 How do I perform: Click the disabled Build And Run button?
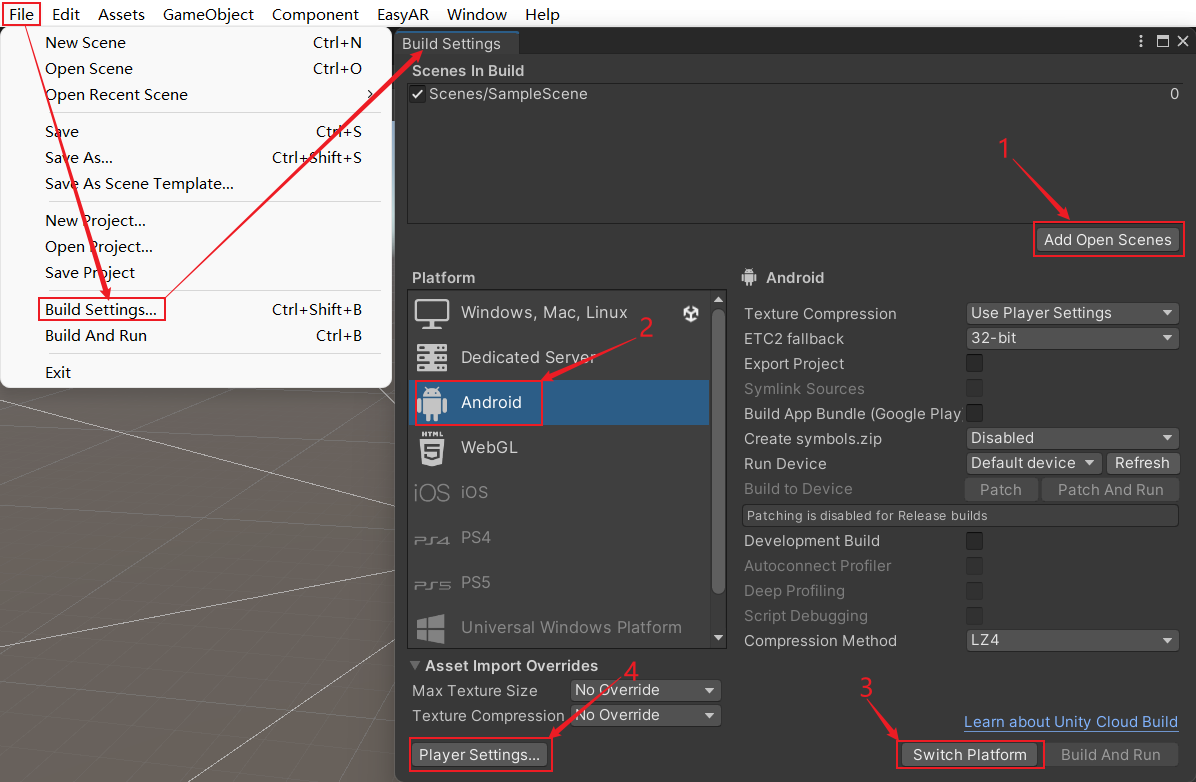(x=1111, y=755)
